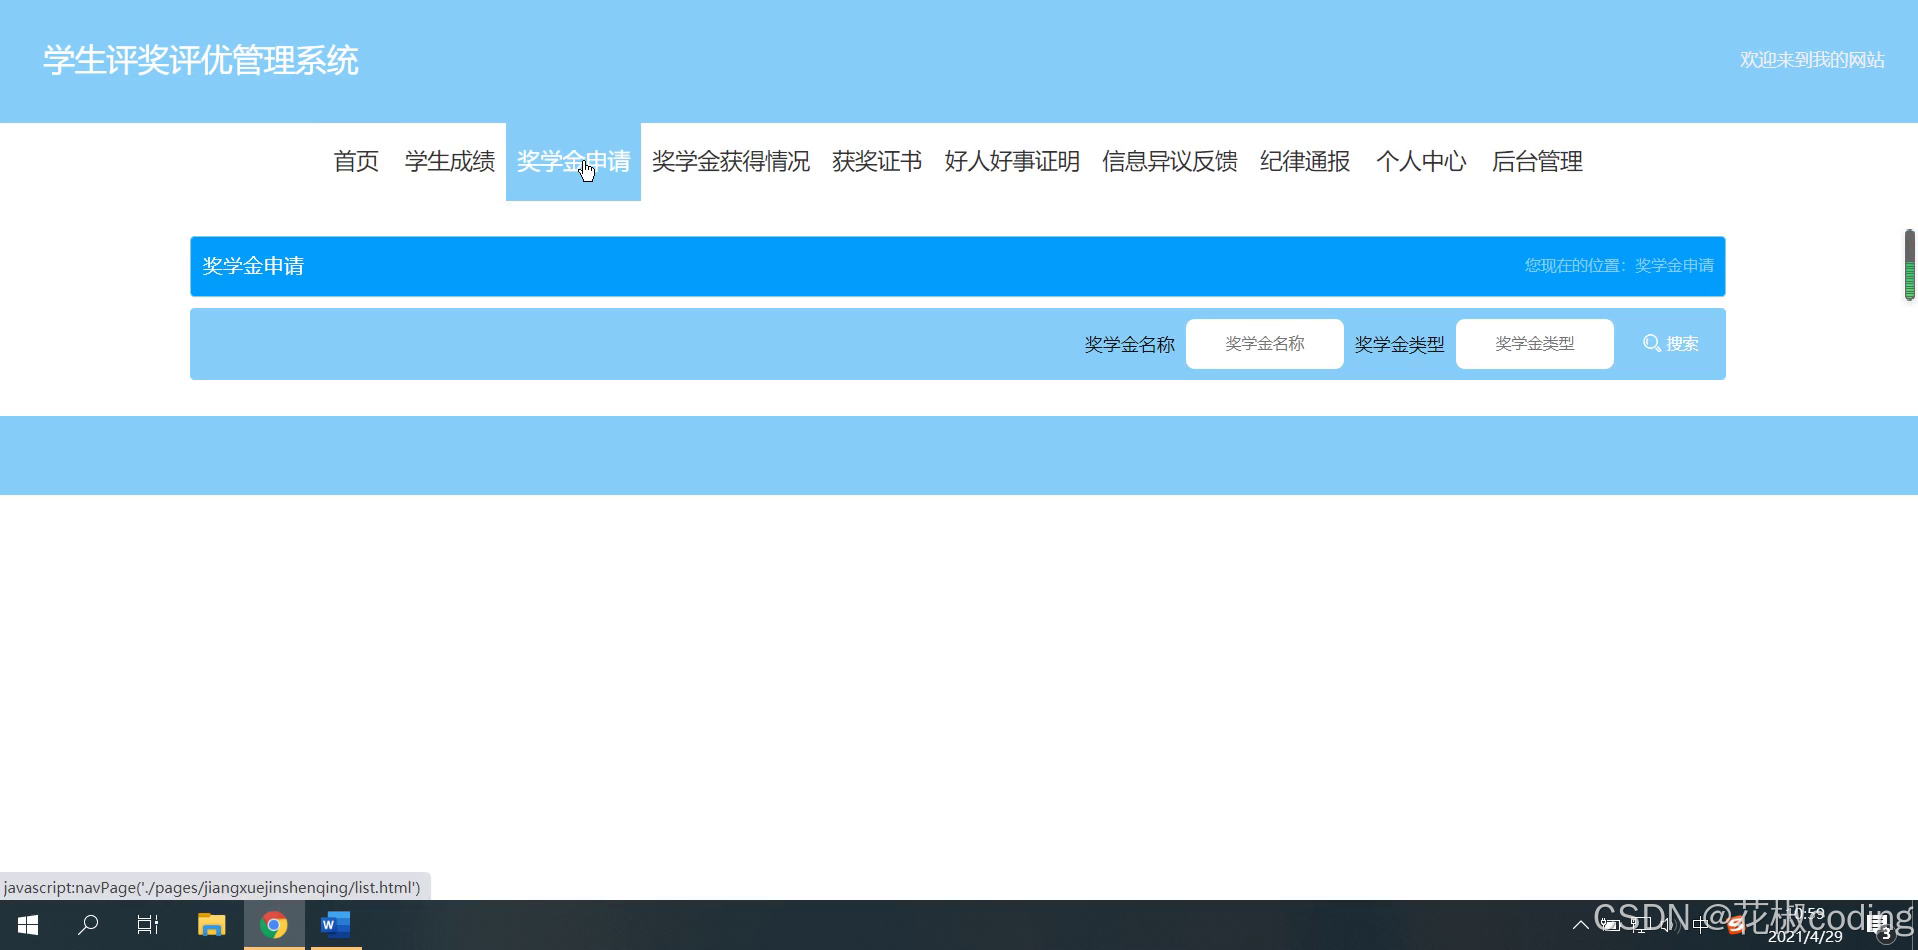The height and width of the screenshot is (950, 1918).
Task: Open File Explorer from the taskbar
Action: 211,925
